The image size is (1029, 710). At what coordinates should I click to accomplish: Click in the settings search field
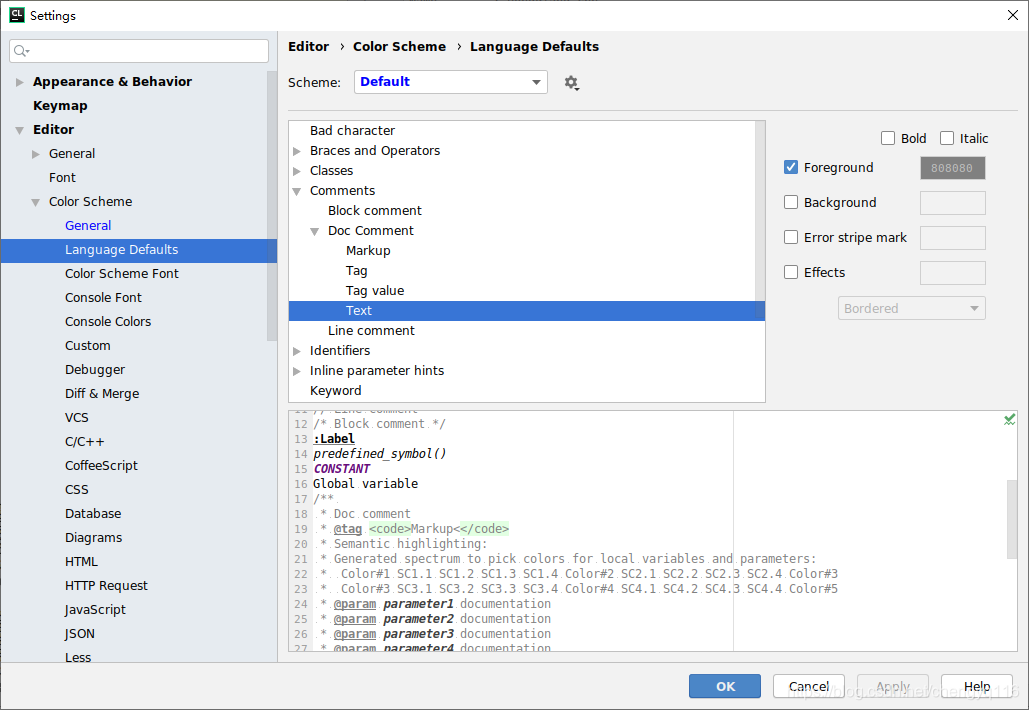tap(139, 51)
